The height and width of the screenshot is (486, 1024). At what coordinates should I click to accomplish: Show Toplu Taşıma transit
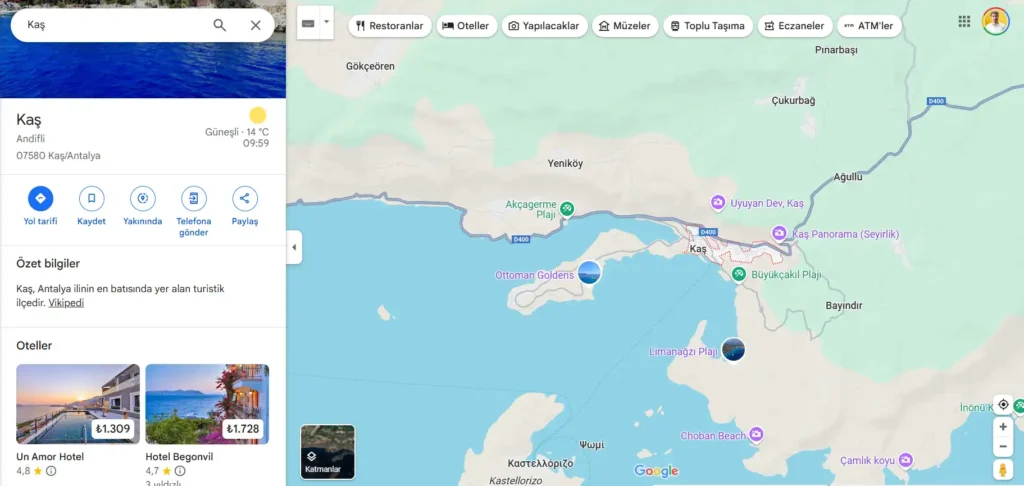pos(708,26)
